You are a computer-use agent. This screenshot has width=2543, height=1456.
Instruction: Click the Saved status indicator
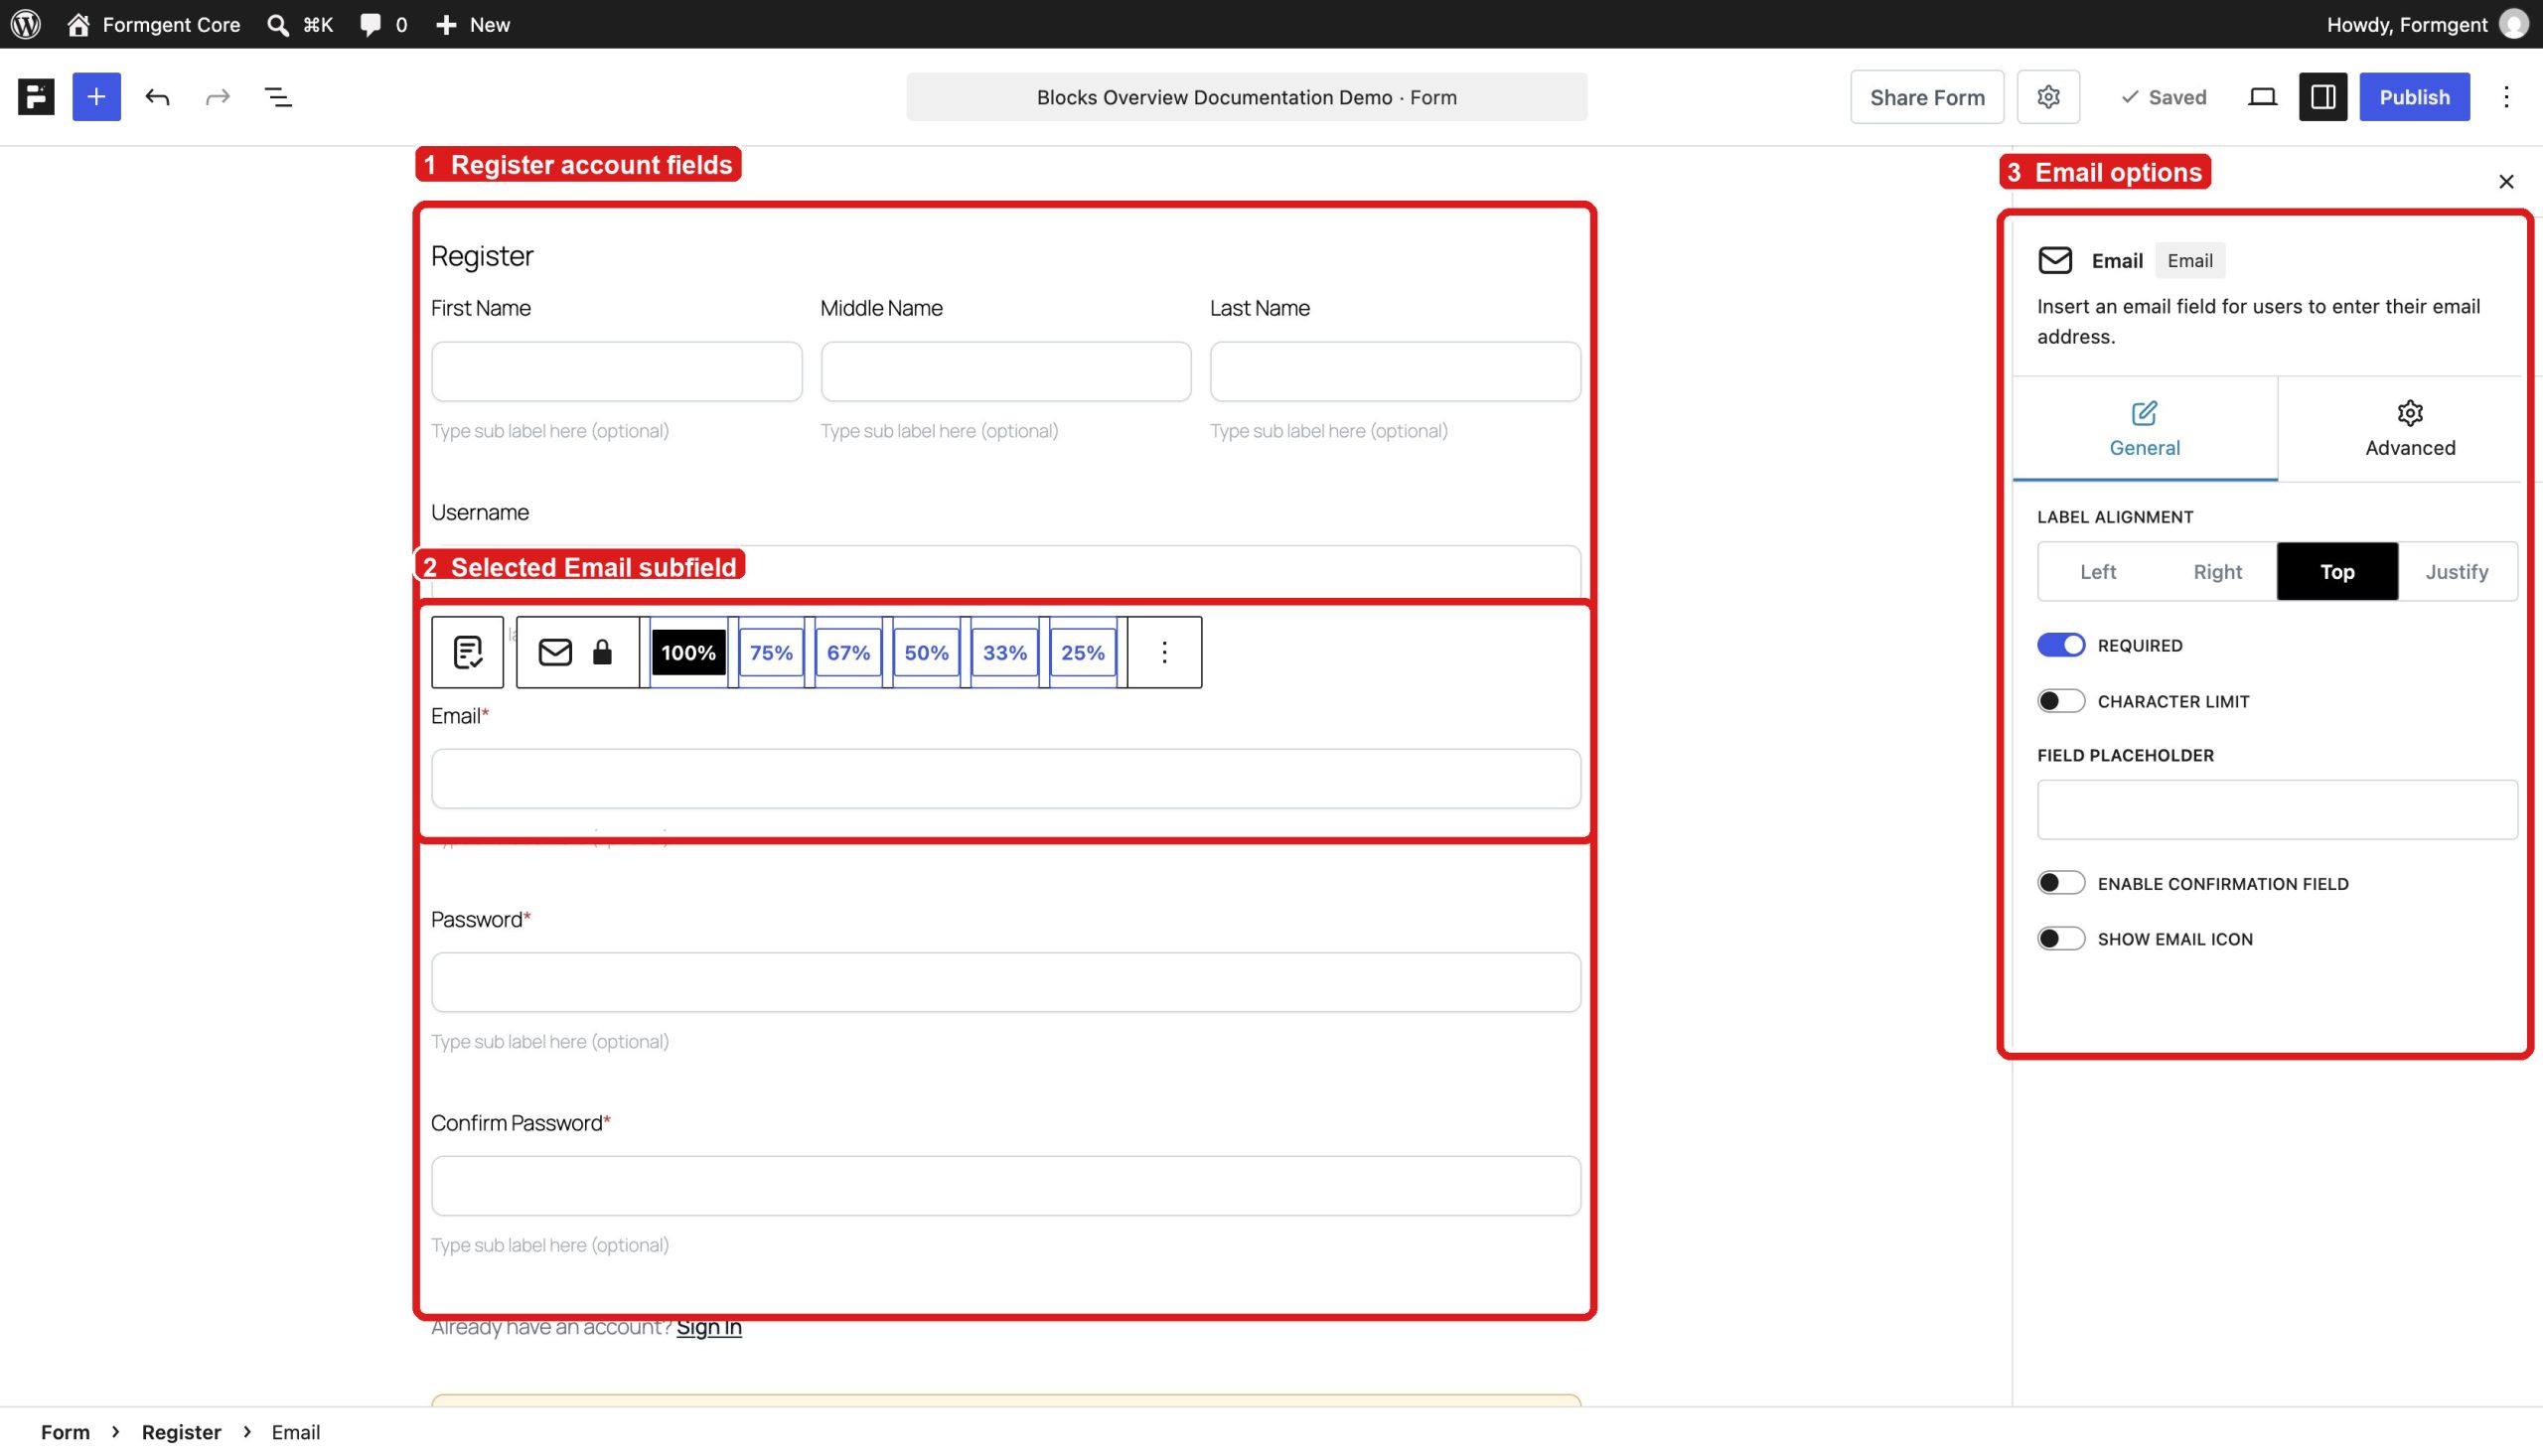(x=2163, y=97)
